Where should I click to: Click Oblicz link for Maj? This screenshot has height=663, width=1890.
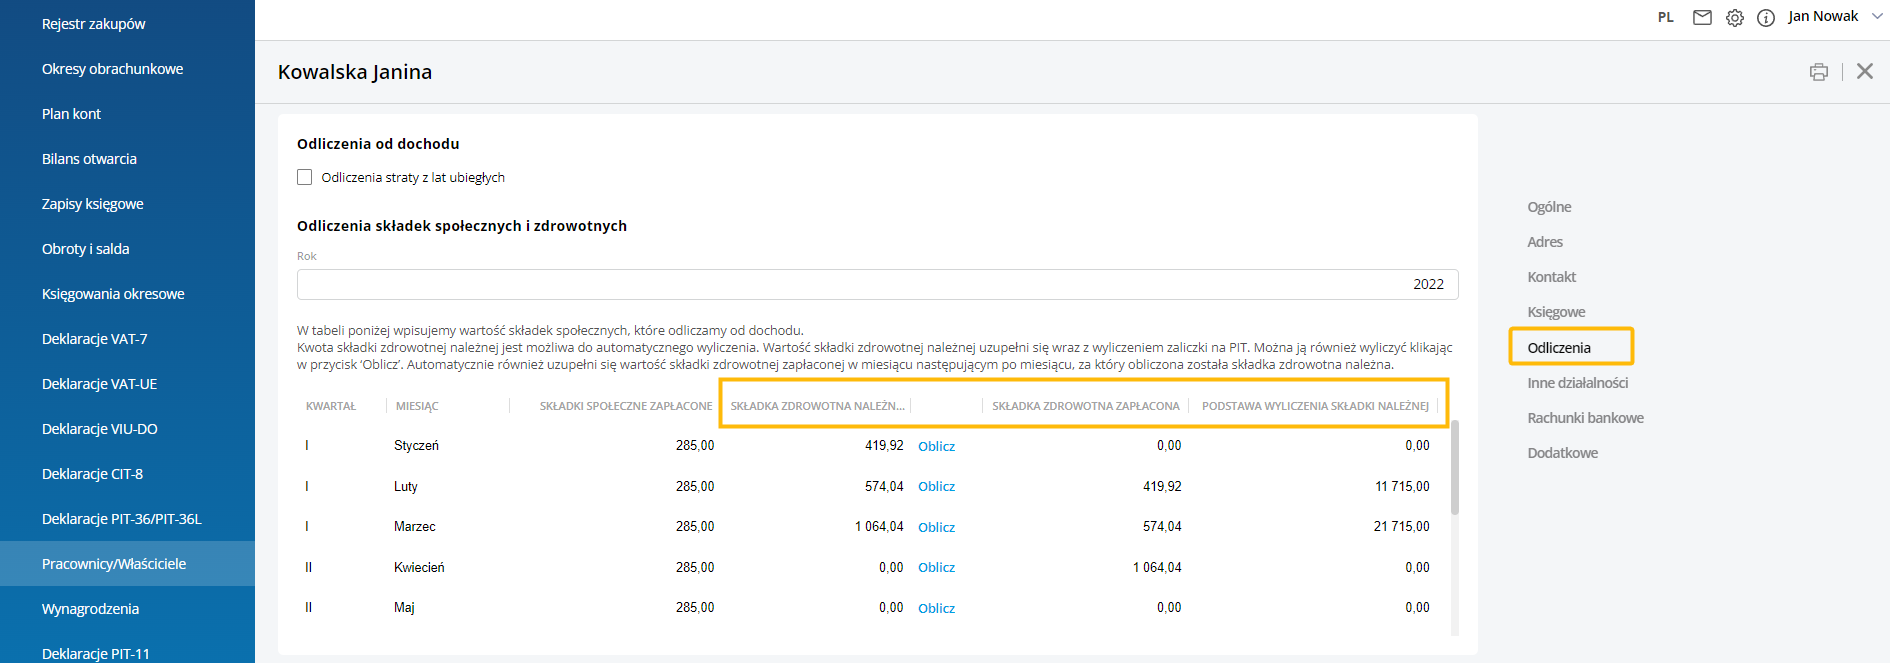[936, 608]
